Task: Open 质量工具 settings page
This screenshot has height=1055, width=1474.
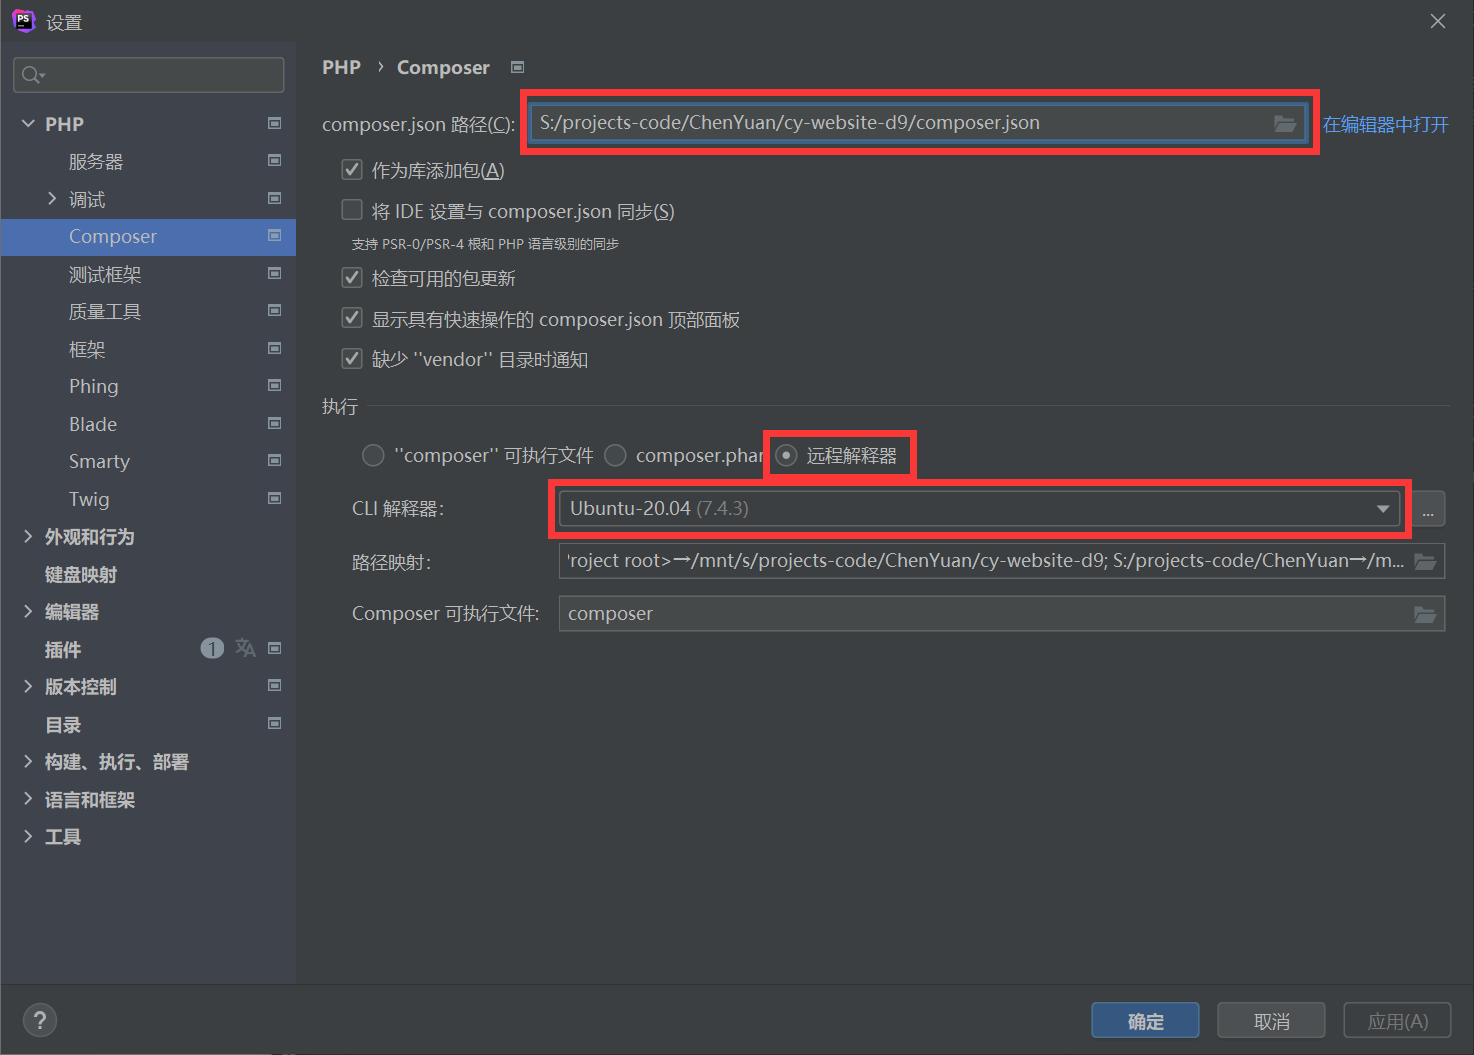Action: tap(105, 311)
